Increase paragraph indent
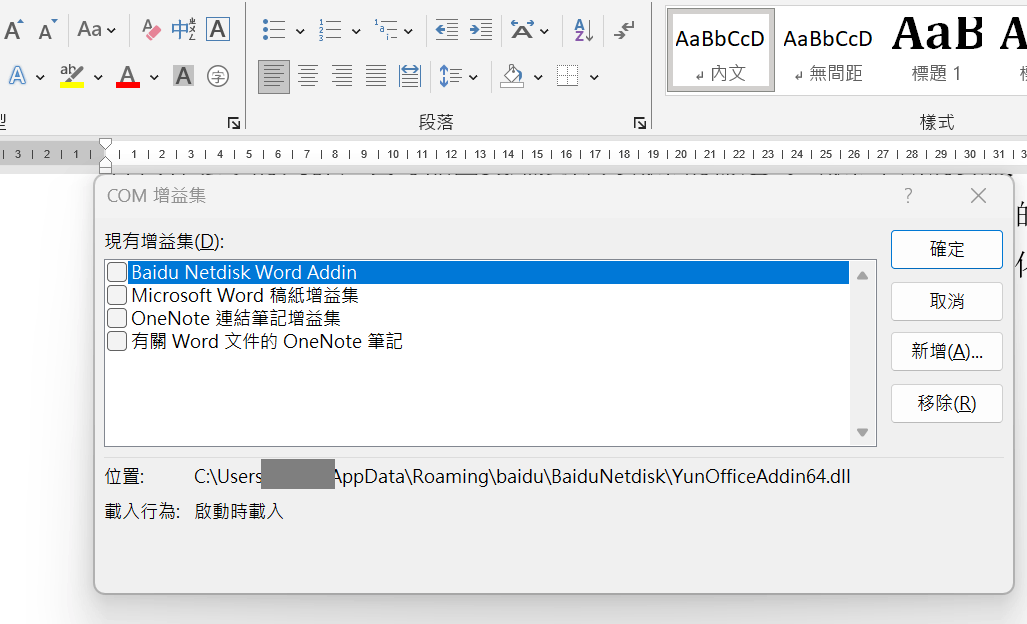The width and height of the screenshot is (1027, 624). click(x=481, y=29)
